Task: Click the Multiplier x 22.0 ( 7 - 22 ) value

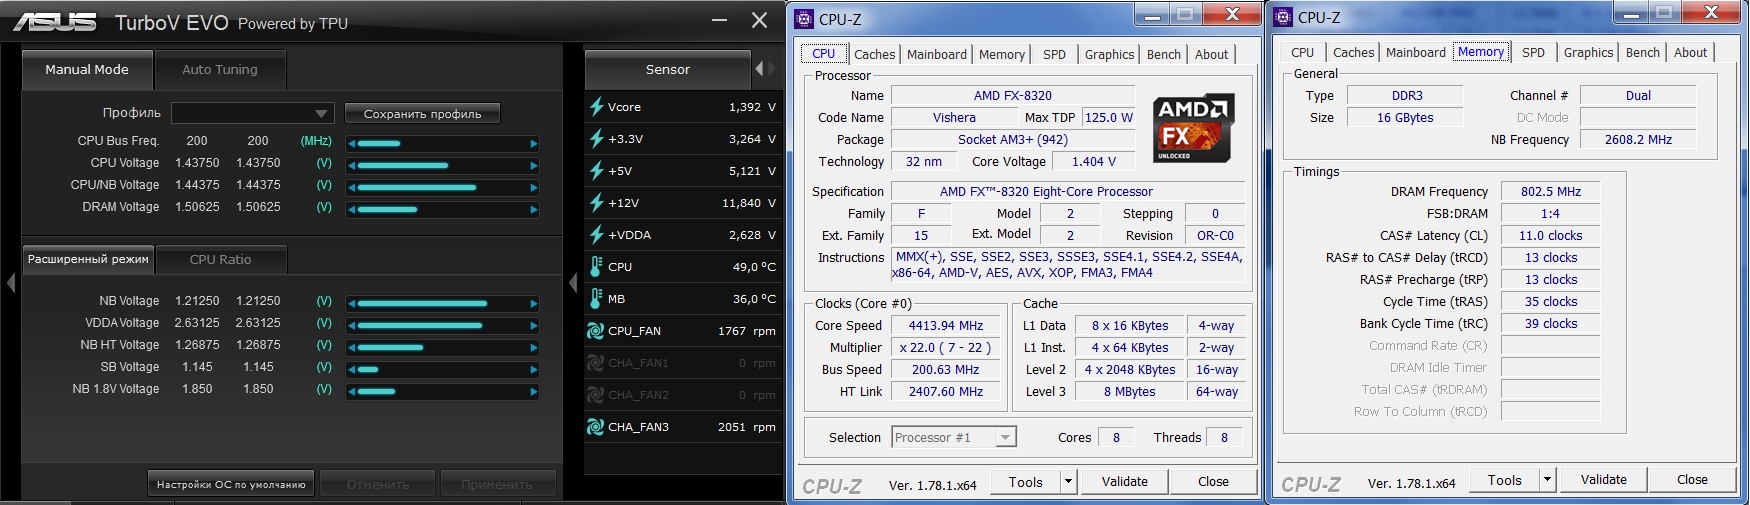Action: (946, 348)
